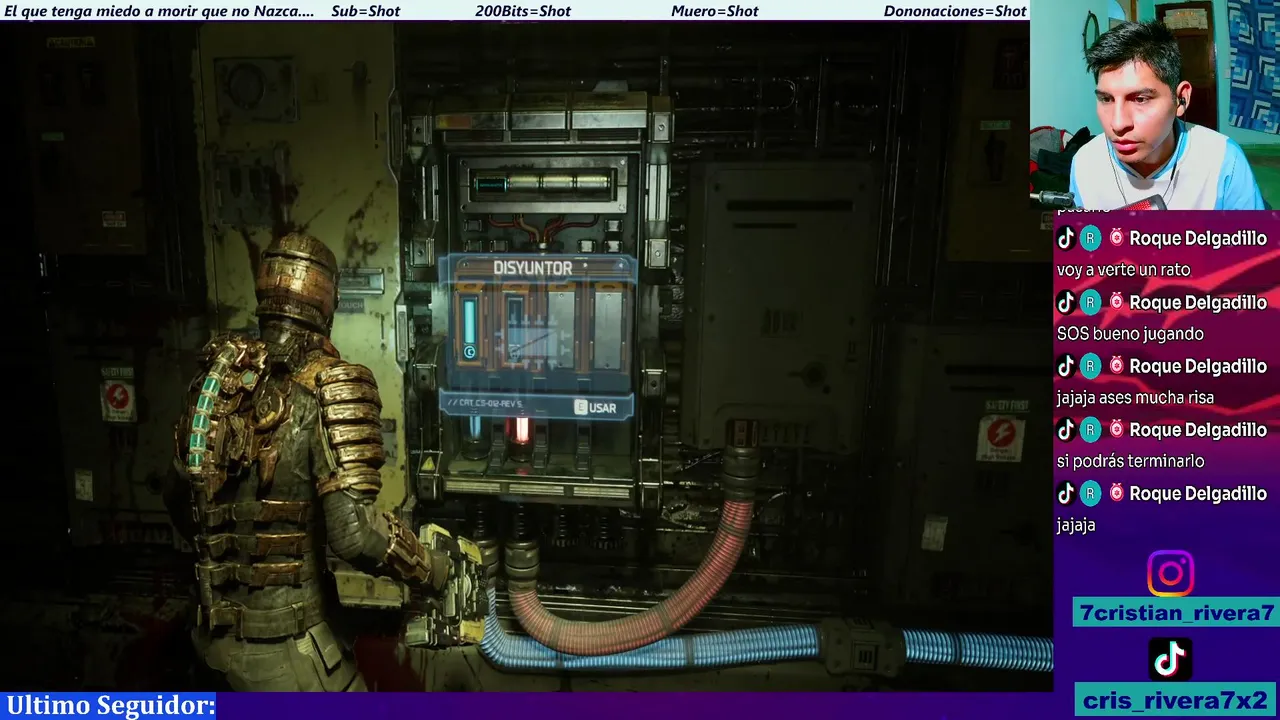Click the large TikTok logo above cris_rivera7x2
1280x720 pixels.
[x=1170, y=658]
